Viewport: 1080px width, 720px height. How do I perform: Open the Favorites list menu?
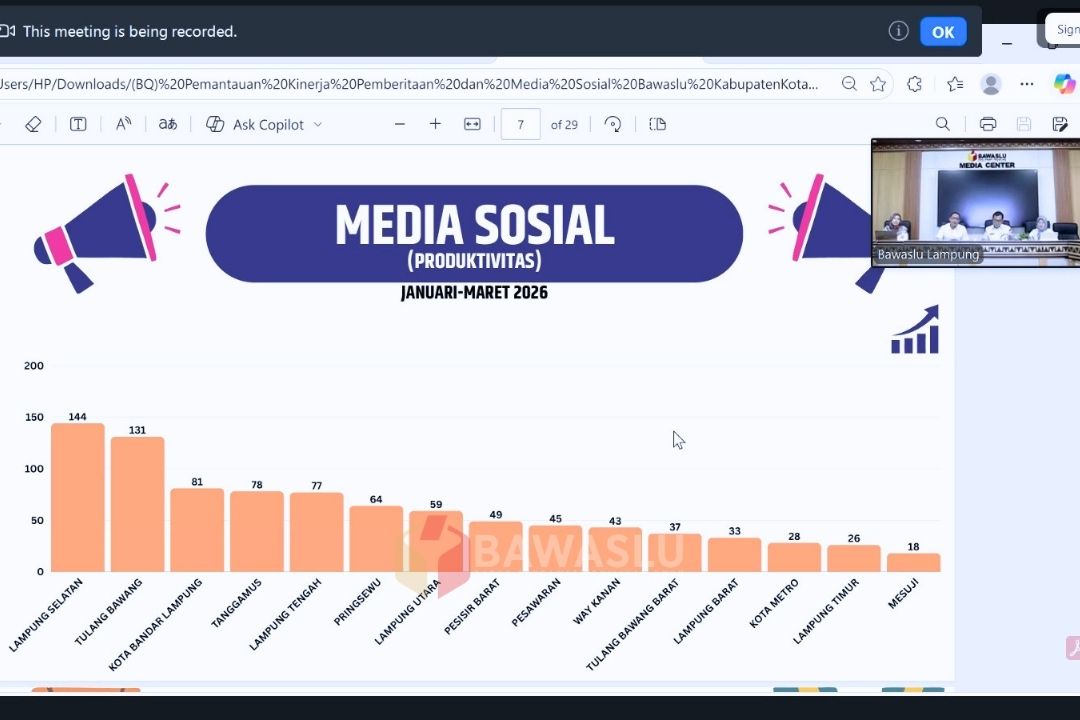(x=954, y=84)
